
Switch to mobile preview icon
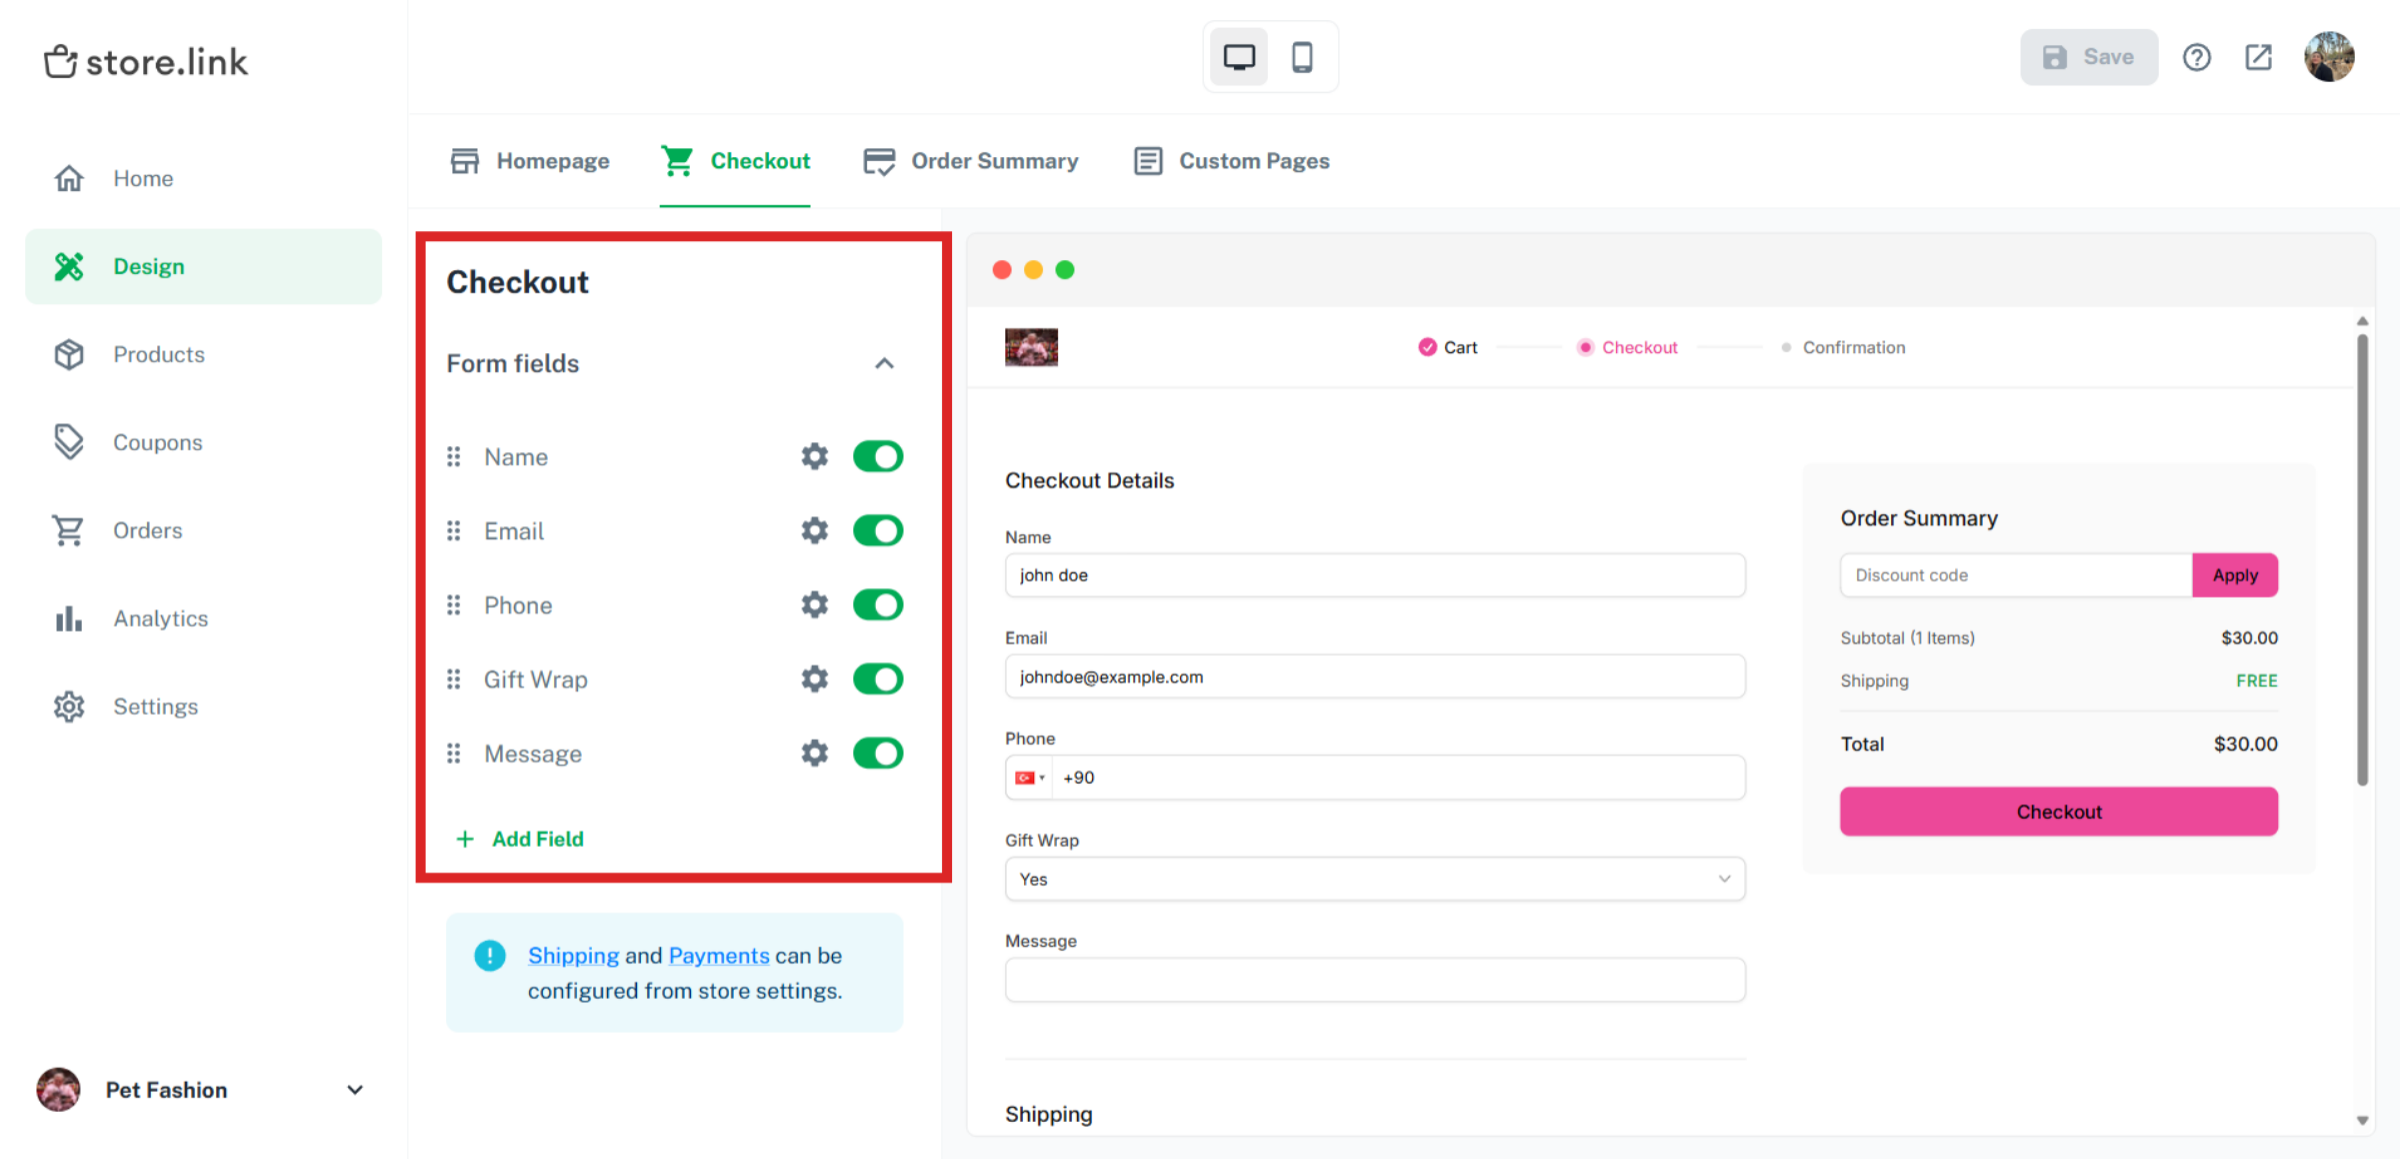(x=1301, y=57)
